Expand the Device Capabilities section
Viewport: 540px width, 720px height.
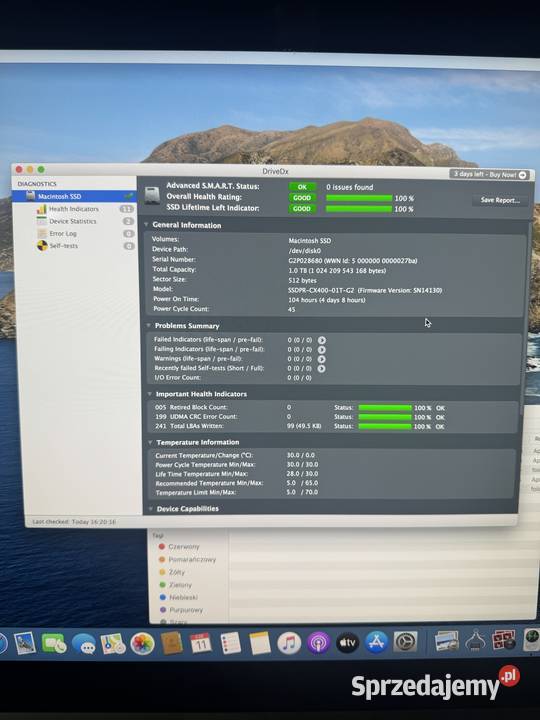tap(151, 508)
